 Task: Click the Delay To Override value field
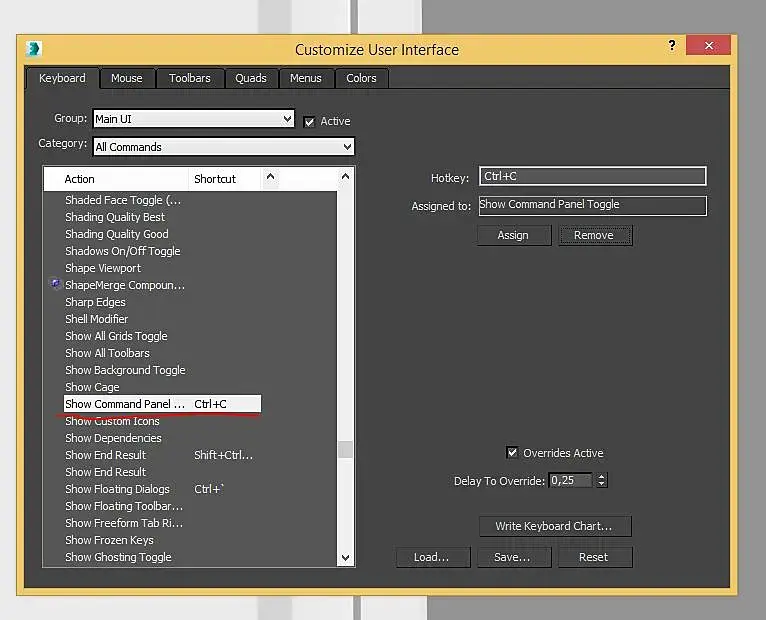[570, 480]
